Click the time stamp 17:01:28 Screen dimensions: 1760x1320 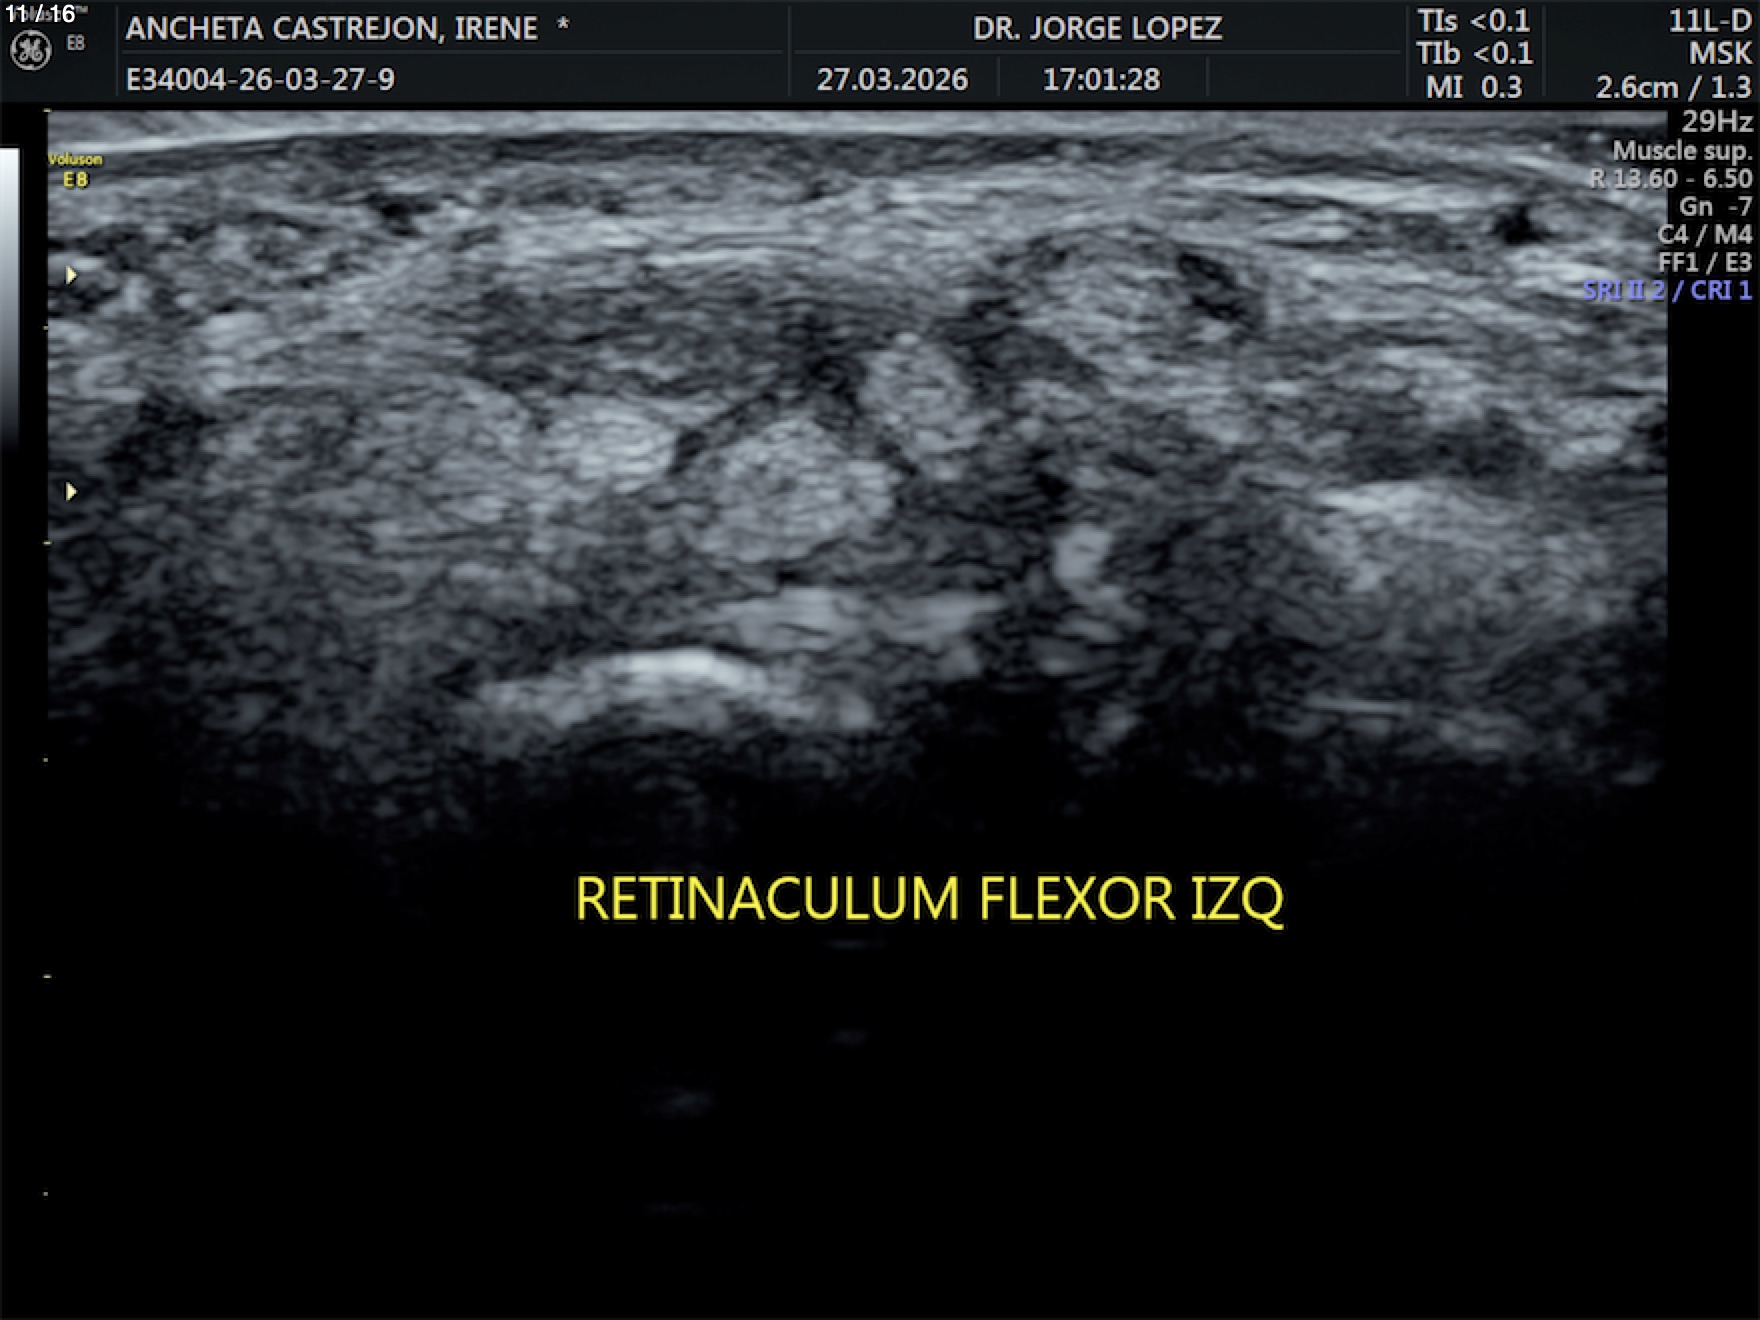(1101, 79)
